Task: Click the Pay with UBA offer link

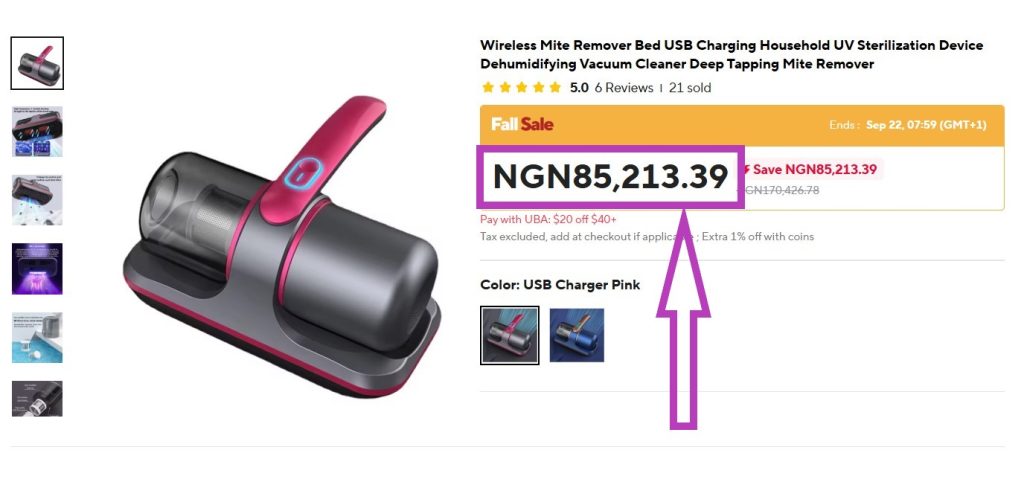Action: [x=548, y=219]
